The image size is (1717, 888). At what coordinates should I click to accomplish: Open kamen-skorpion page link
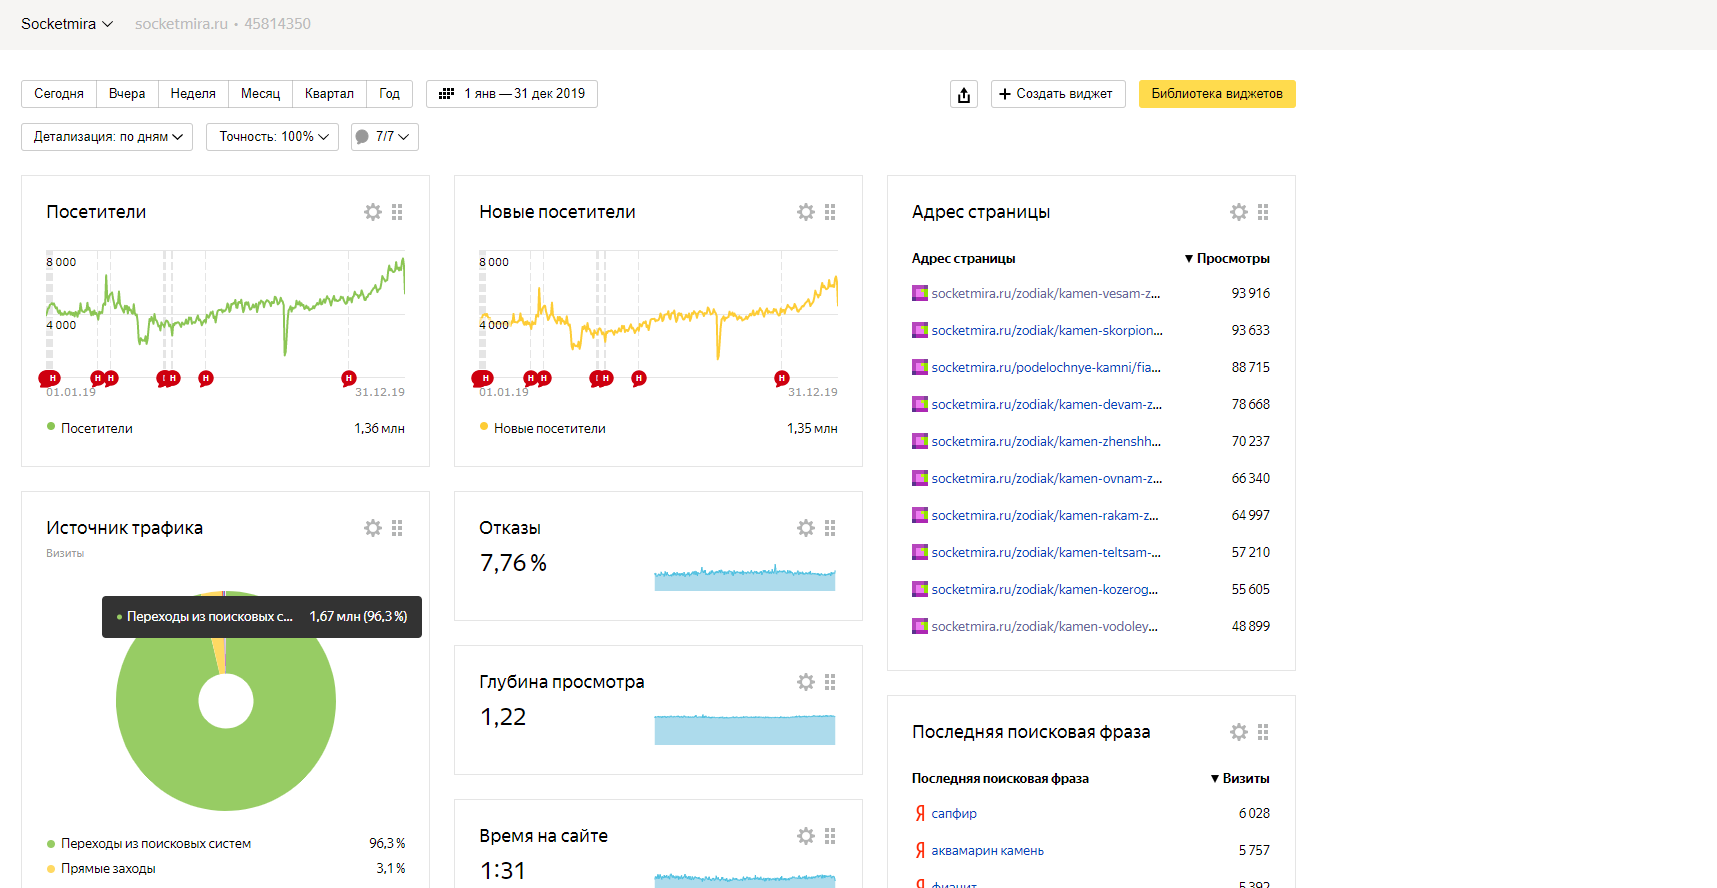pyautogui.click(x=1046, y=330)
